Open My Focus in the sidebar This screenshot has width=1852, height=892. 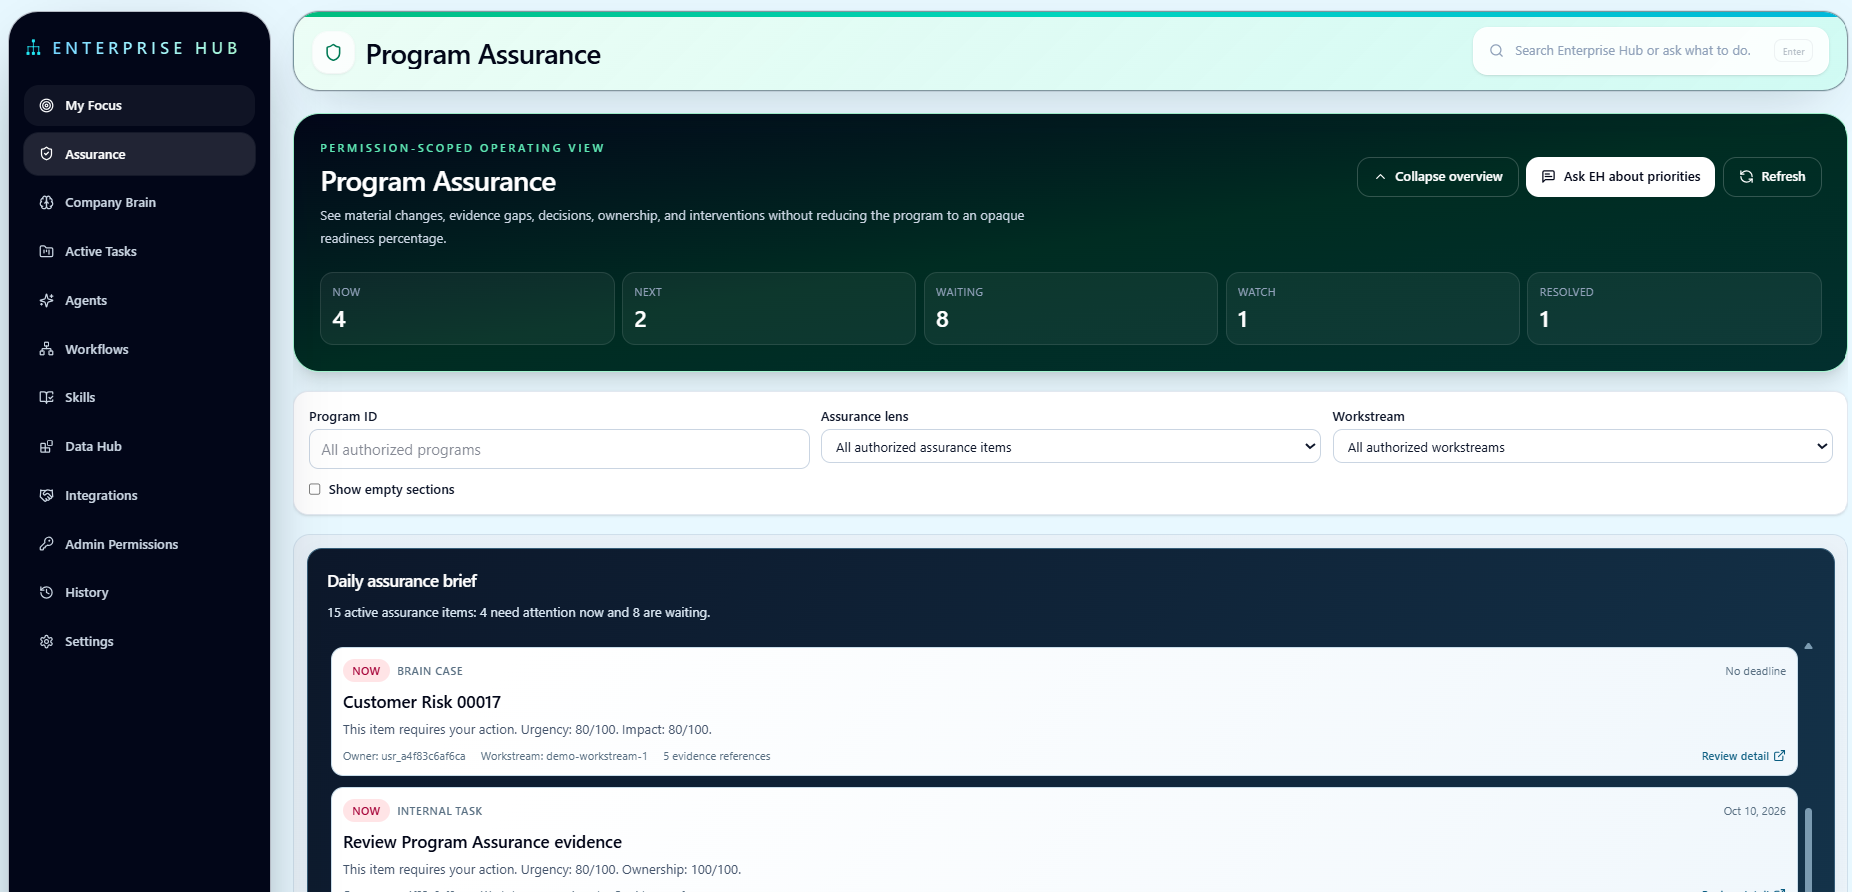point(139,105)
